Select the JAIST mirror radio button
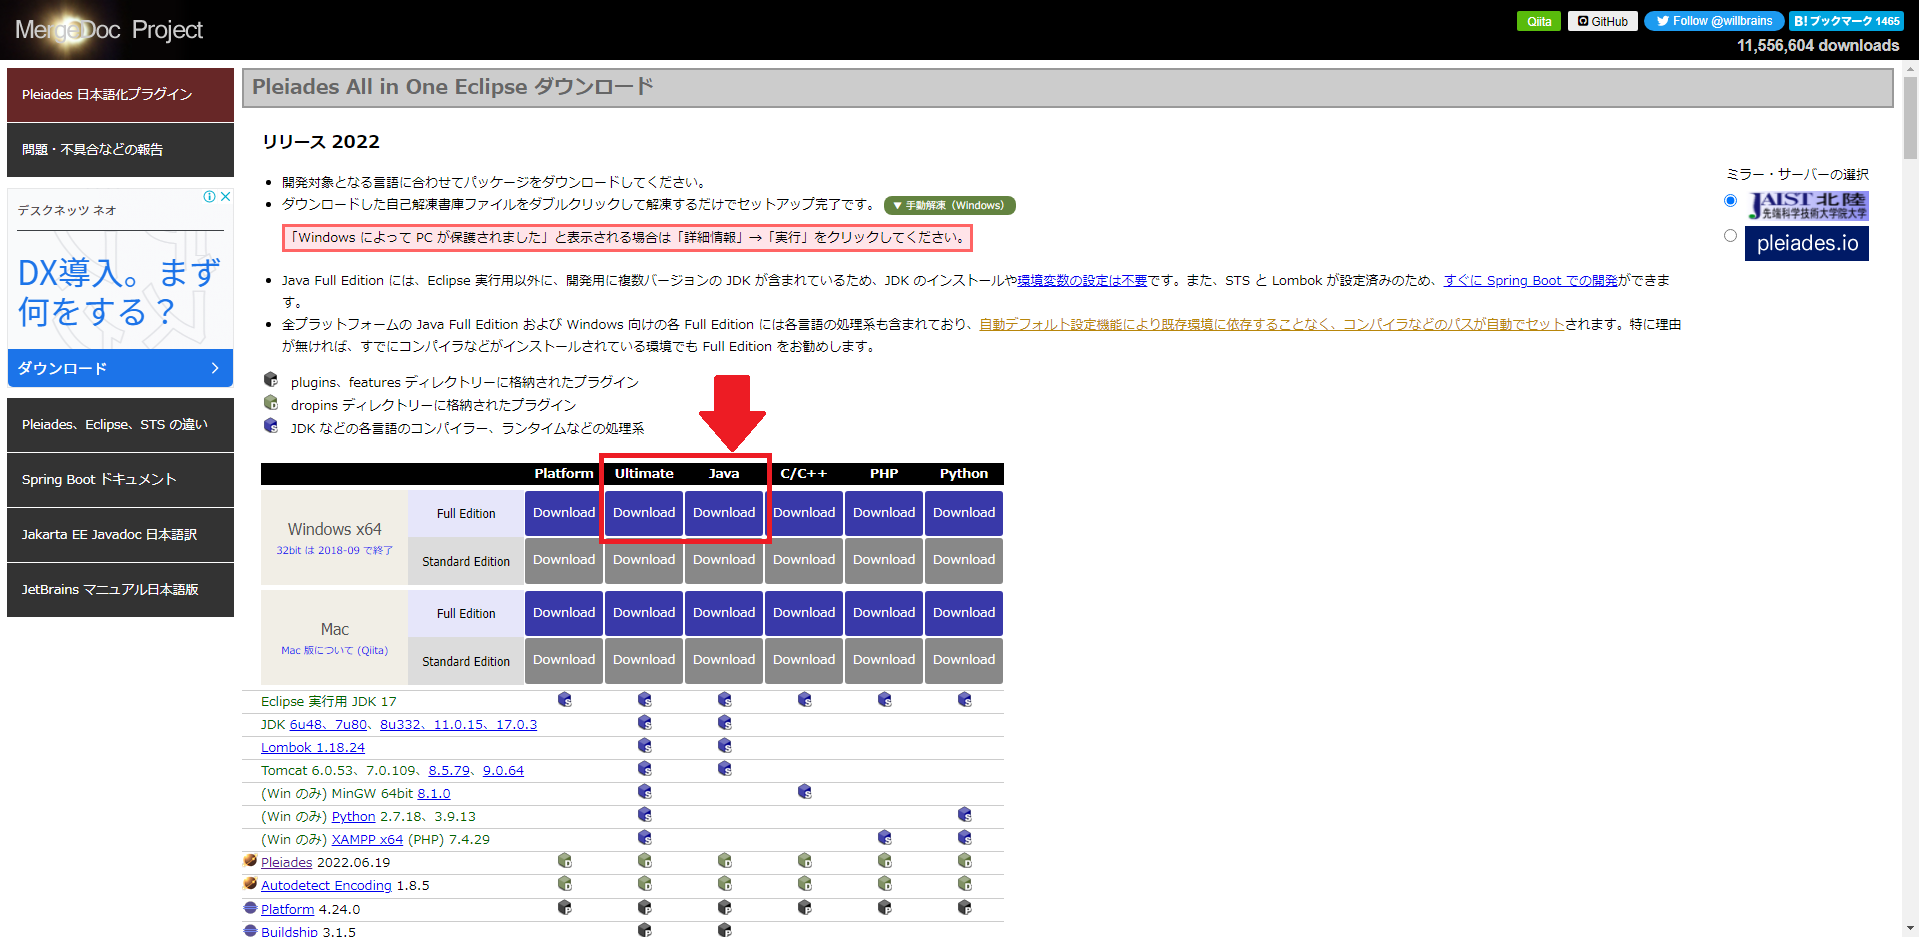The height and width of the screenshot is (937, 1919). [1730, 201]
